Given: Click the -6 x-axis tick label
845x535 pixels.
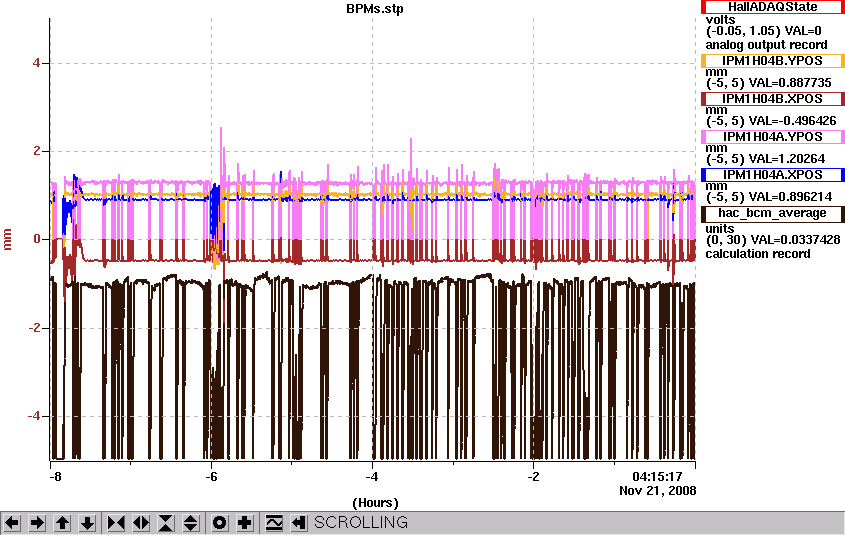Looking at the screenshot, I should click(x=211, y=477).
